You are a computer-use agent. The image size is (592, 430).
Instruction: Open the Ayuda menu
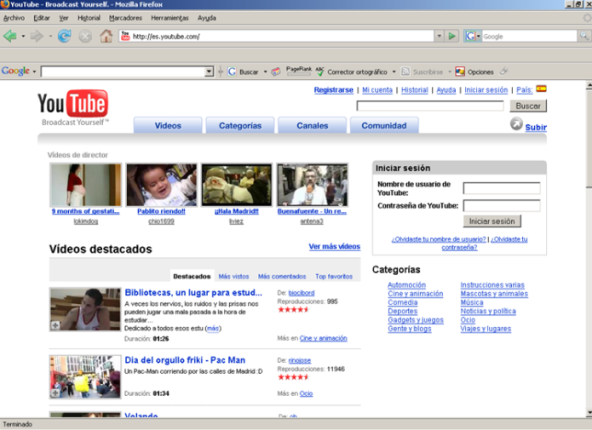point(207,18)
